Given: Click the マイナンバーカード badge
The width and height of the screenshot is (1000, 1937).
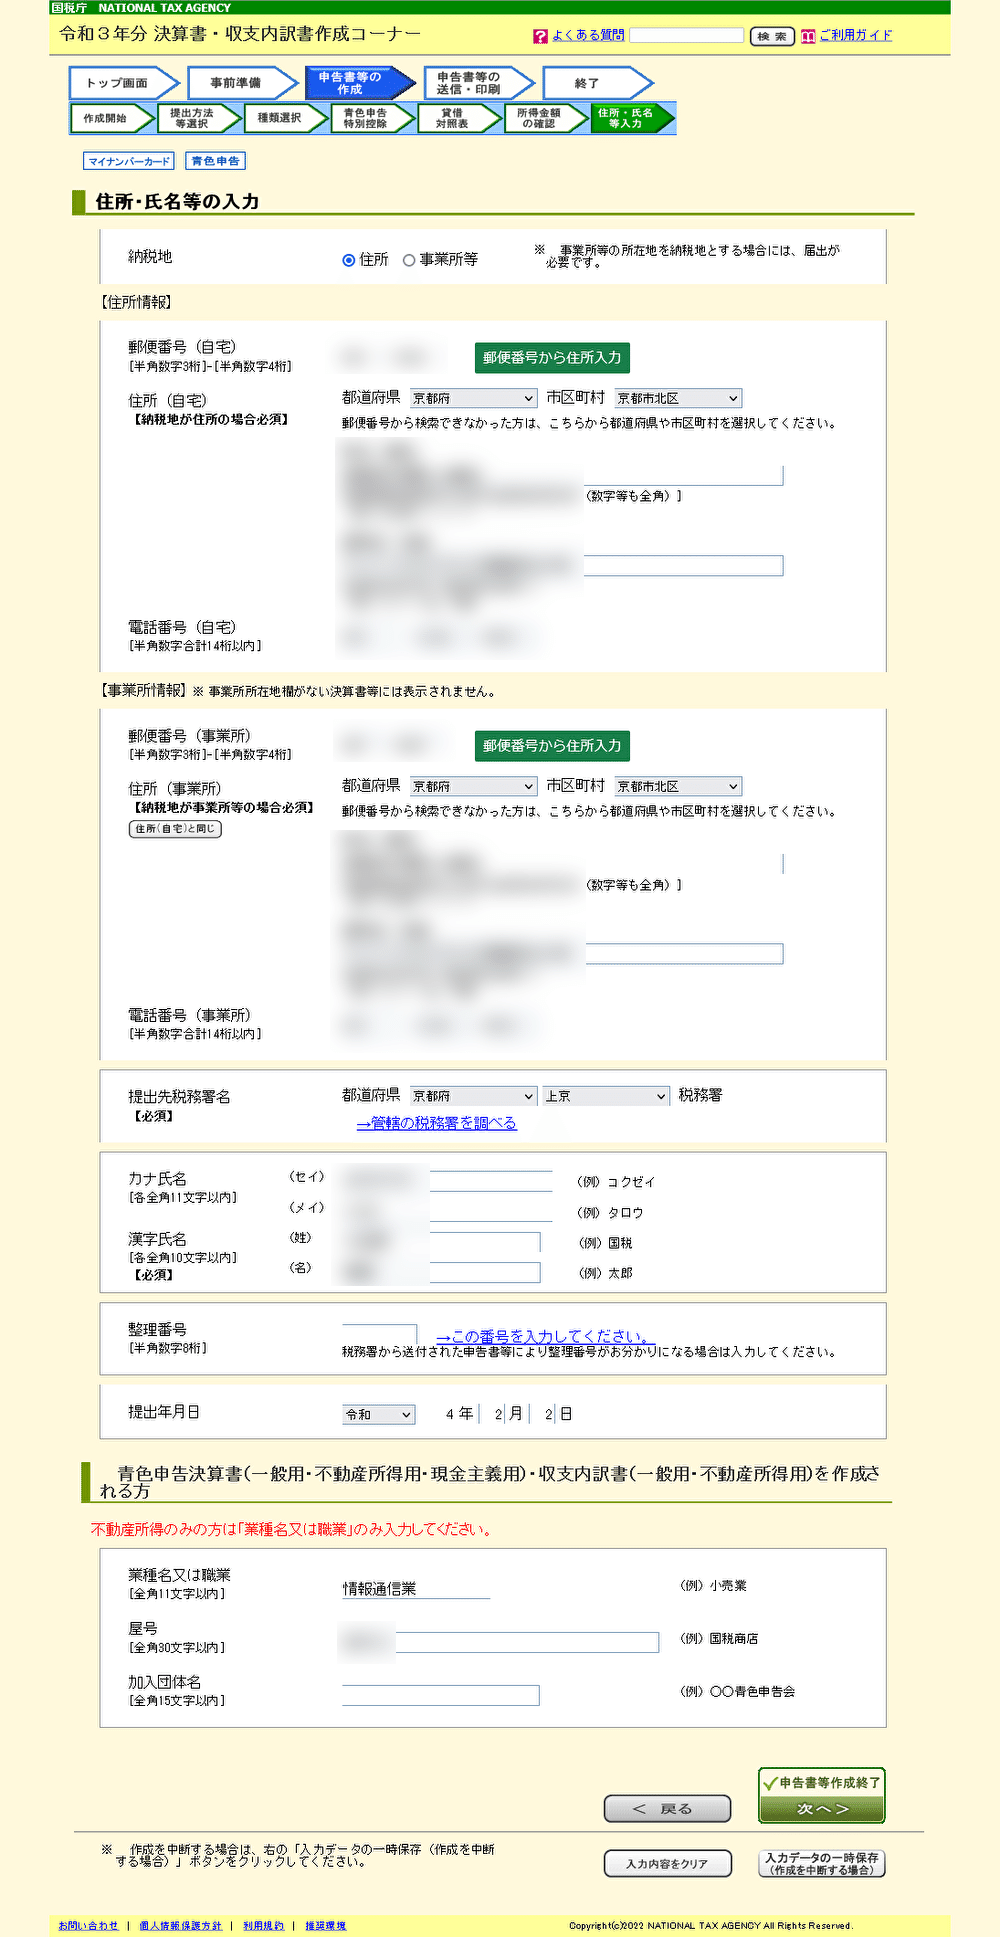Looking at the screenshot, I should 129,161.
